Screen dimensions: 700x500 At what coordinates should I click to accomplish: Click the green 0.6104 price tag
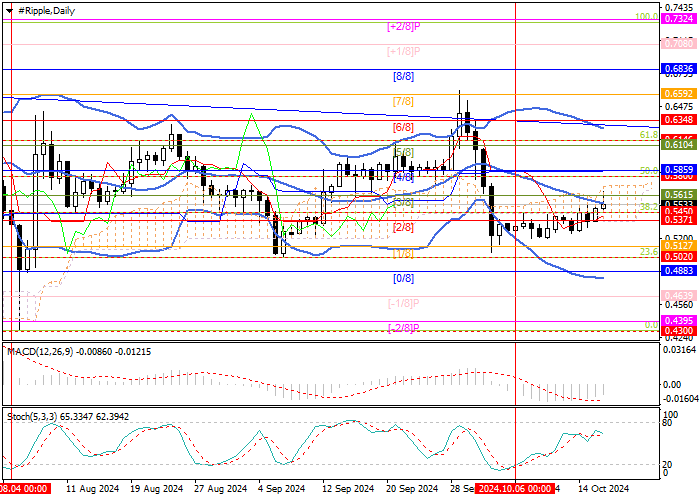coord(679,145)
